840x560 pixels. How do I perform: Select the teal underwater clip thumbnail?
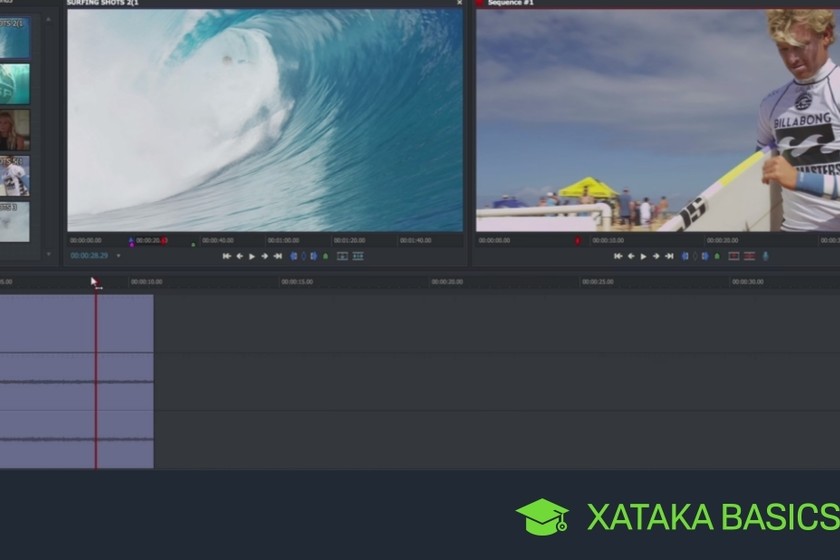click(14, 84)
